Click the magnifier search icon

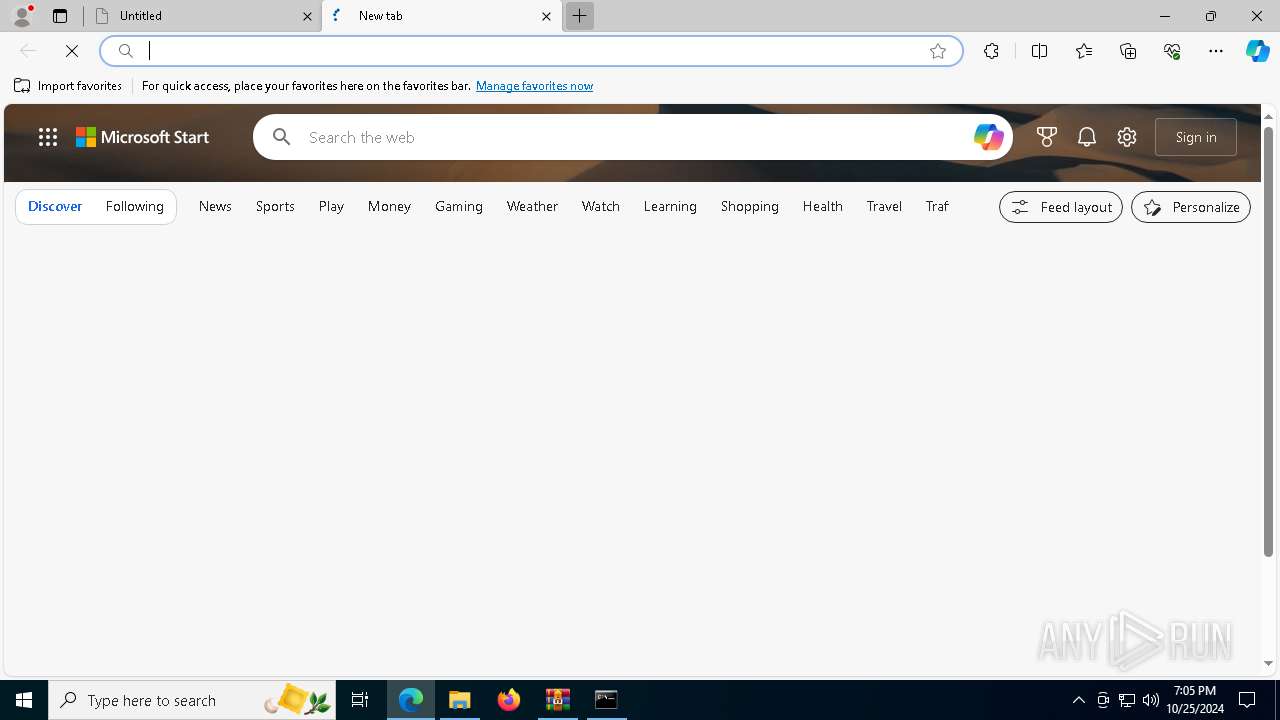281,137
